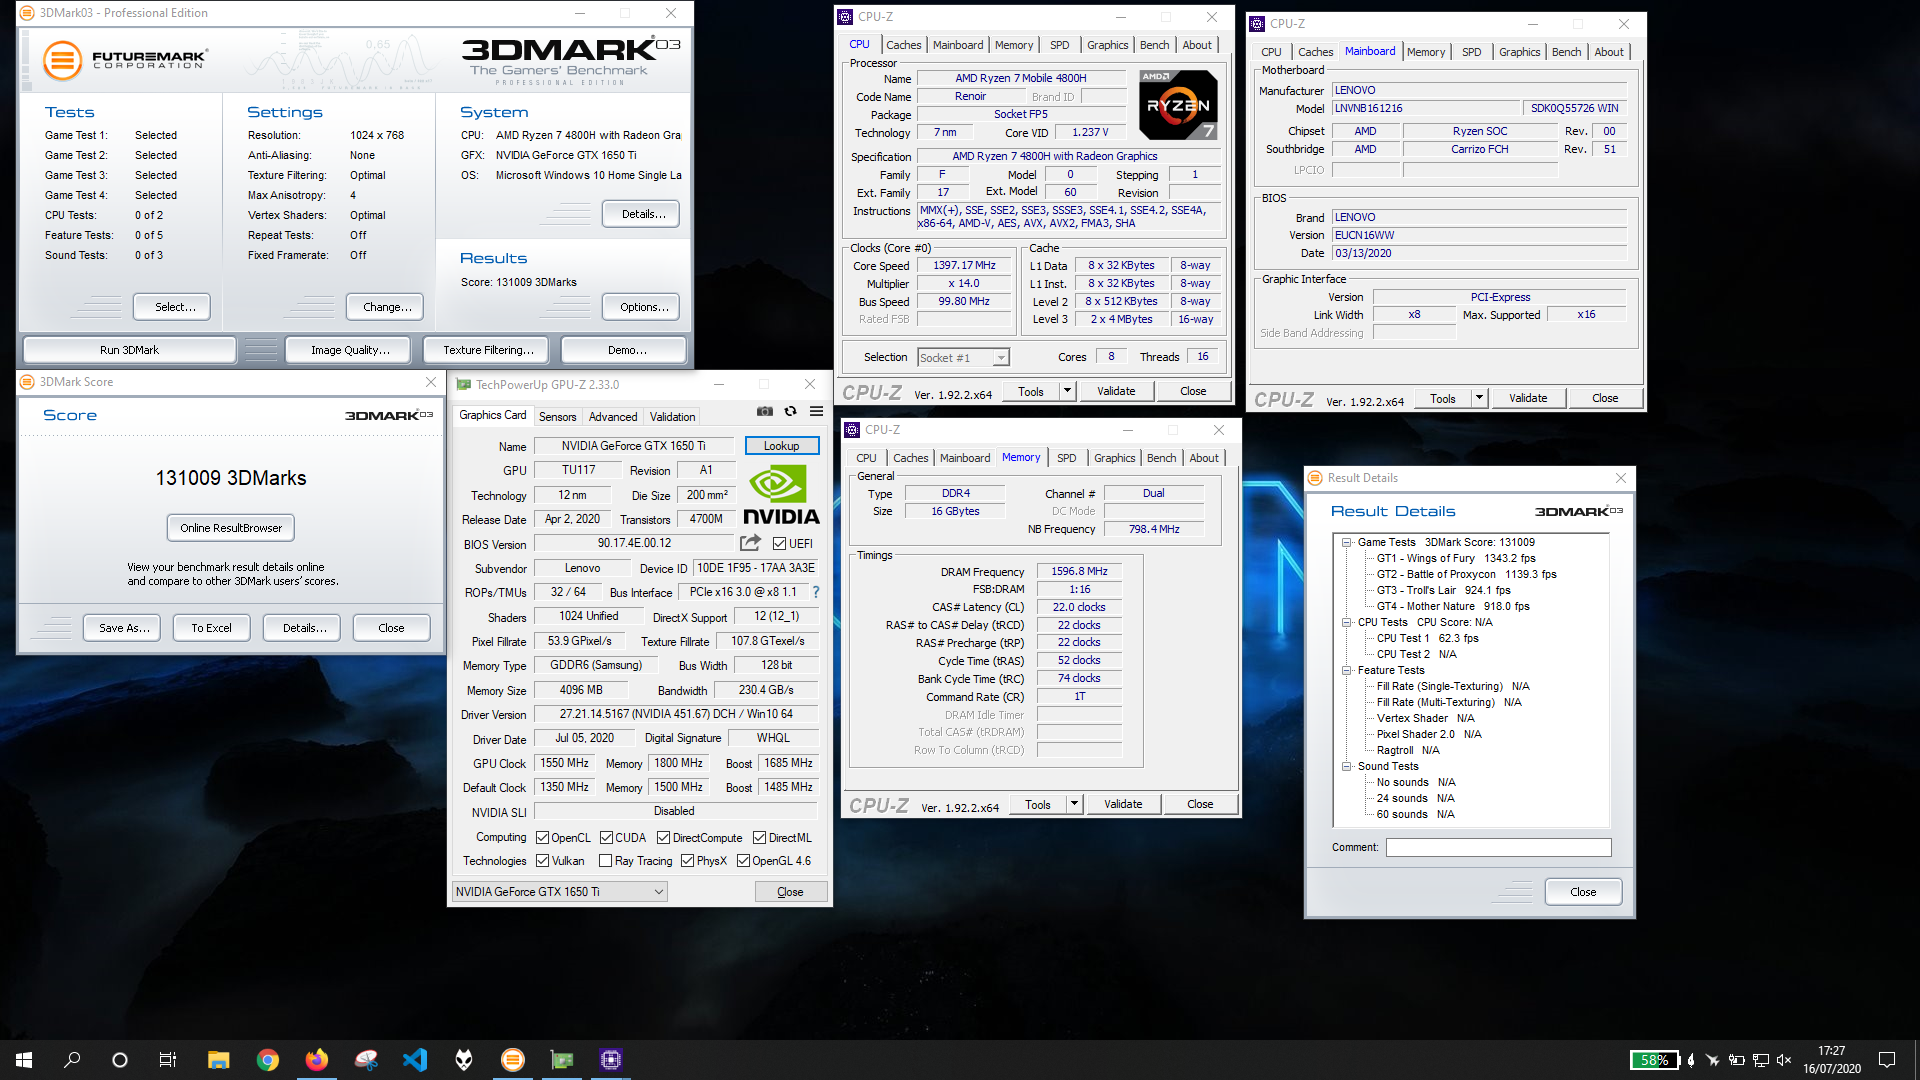
Task: Open Cortana circle on the taskbar
Action: [x=120, y=1060]
